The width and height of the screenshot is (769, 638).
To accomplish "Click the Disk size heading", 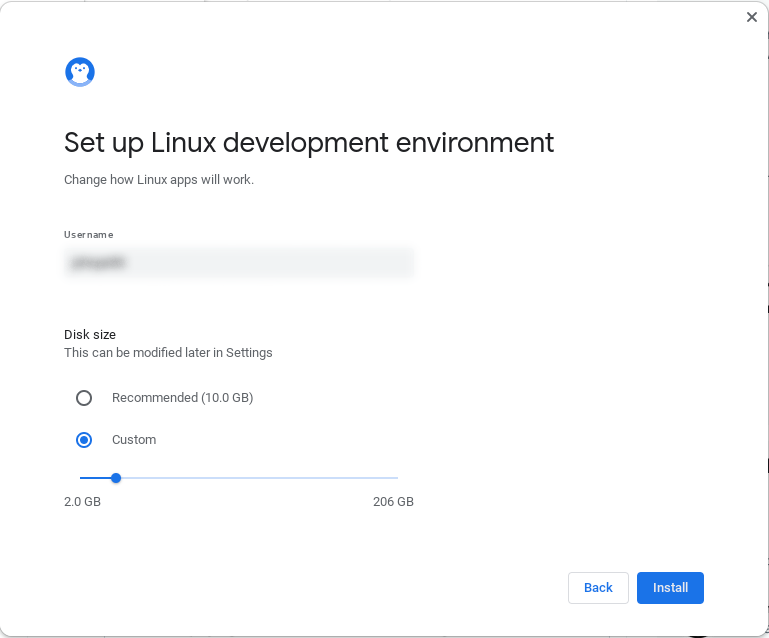I will click(90, 334).
